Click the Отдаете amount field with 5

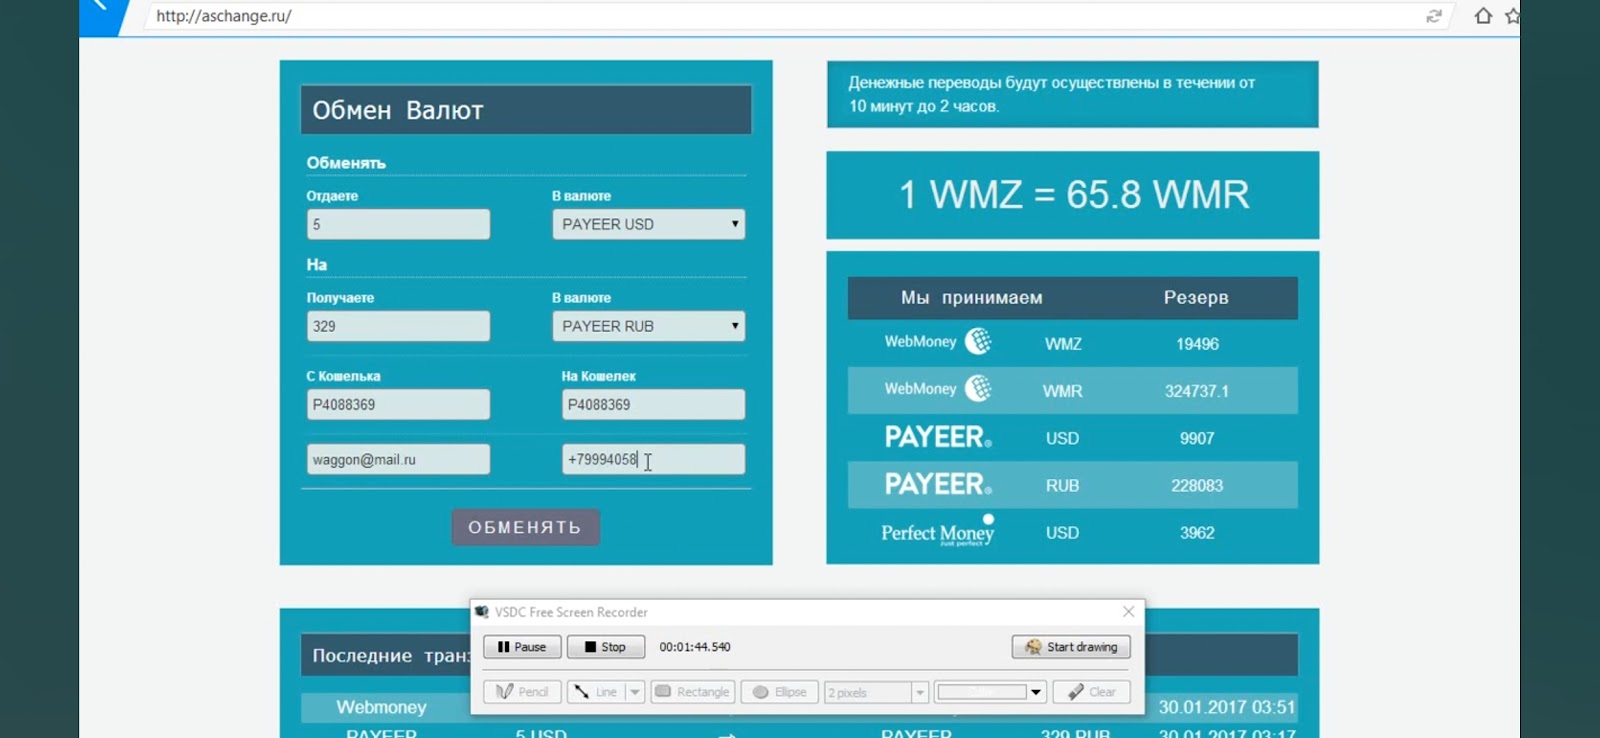[398, 224]
